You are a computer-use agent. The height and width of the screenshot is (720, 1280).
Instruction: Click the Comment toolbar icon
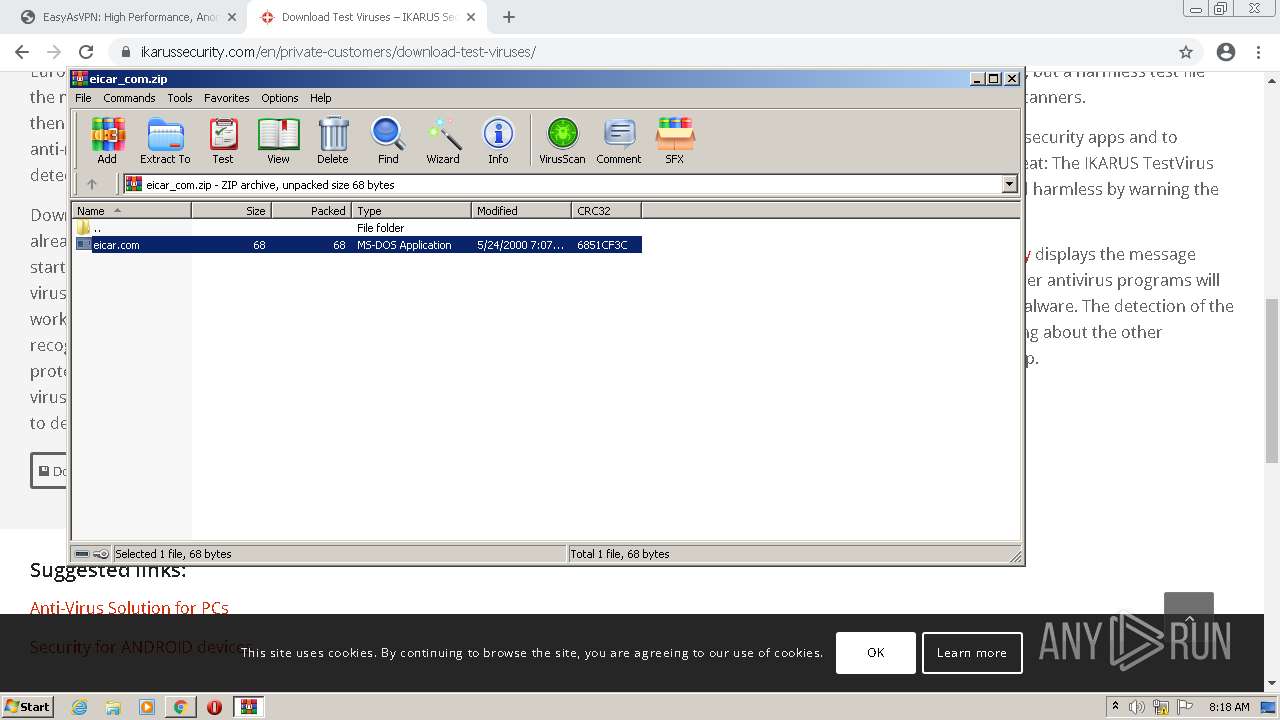coord(619,141)
